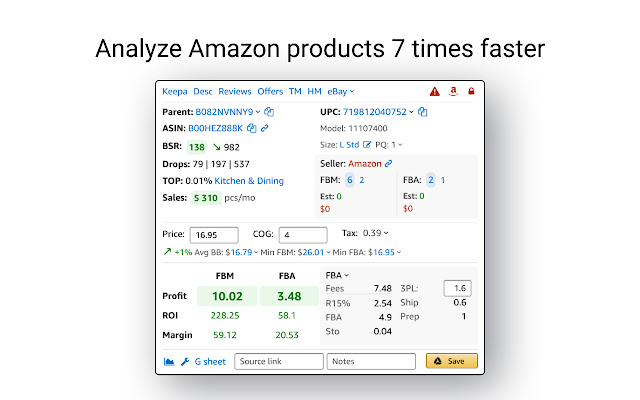
Task: Click the link icon beside ASIN
Action: point(264,128)
